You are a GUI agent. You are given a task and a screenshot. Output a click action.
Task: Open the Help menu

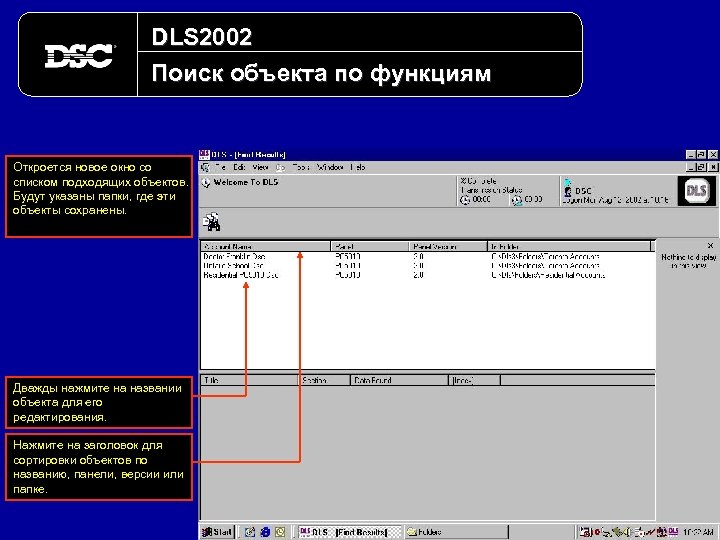coord(357,168)
